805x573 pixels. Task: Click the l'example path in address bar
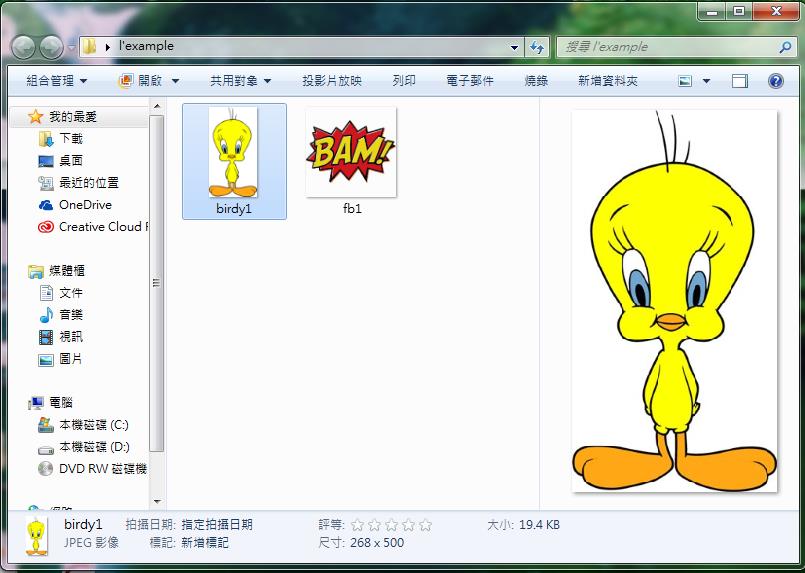[146, 46]
